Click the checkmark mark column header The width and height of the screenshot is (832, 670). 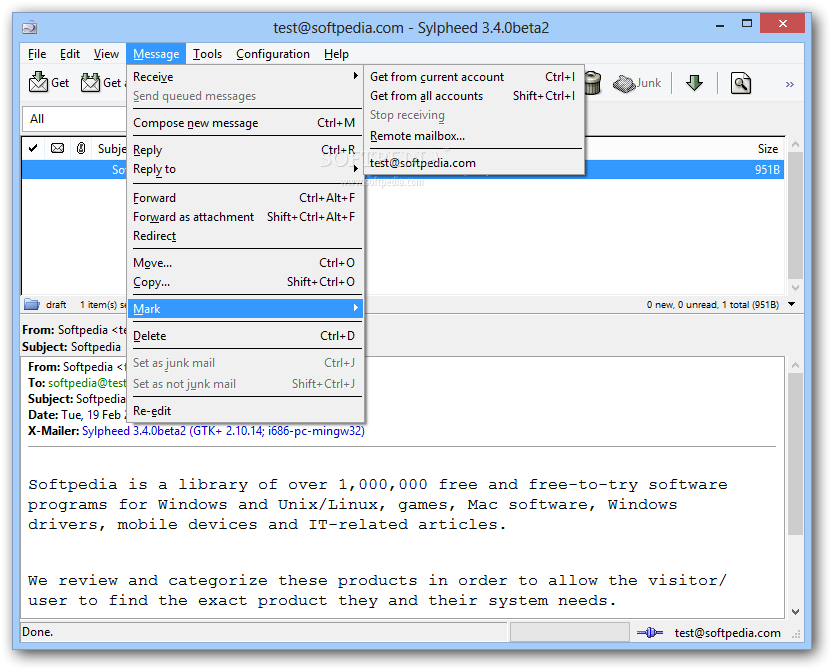point(33,148)
